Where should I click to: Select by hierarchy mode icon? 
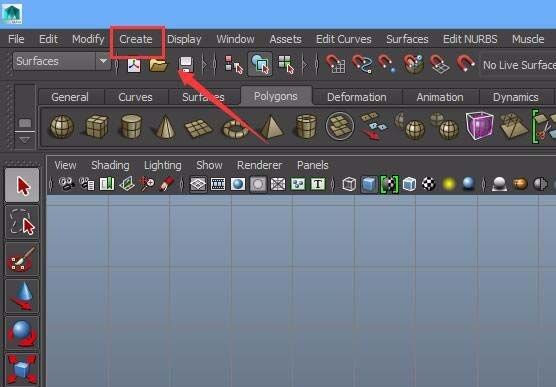tap(233, 65)
